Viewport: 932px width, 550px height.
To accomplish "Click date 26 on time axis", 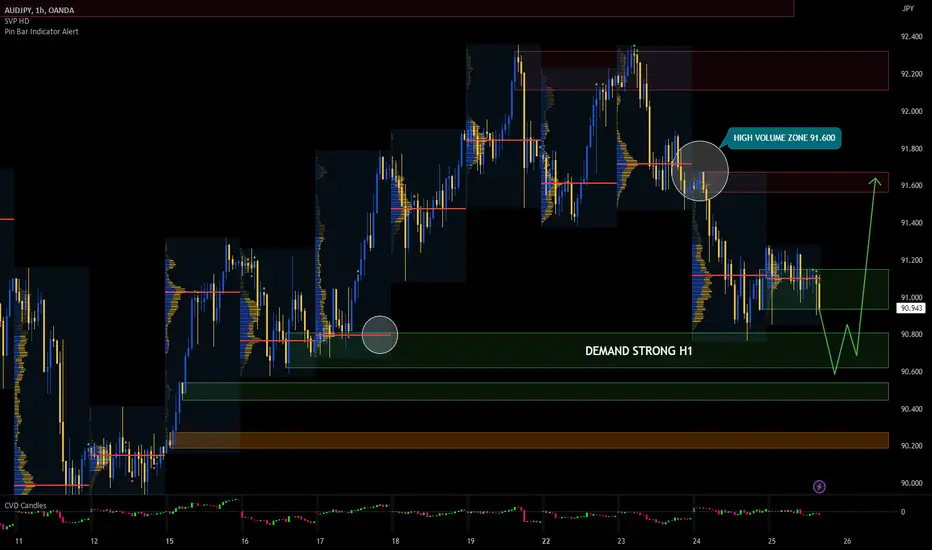I will point(847,541).
